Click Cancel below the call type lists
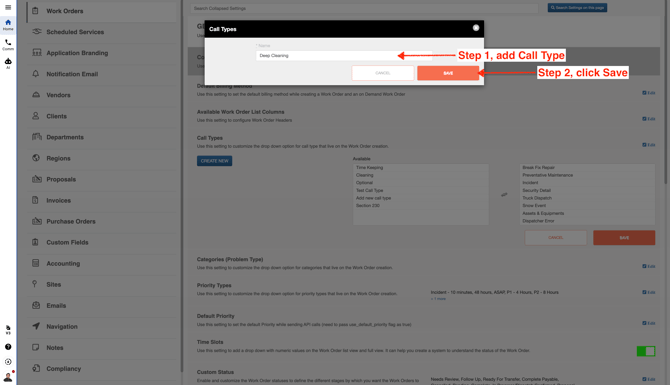 [x=555, y=238]
